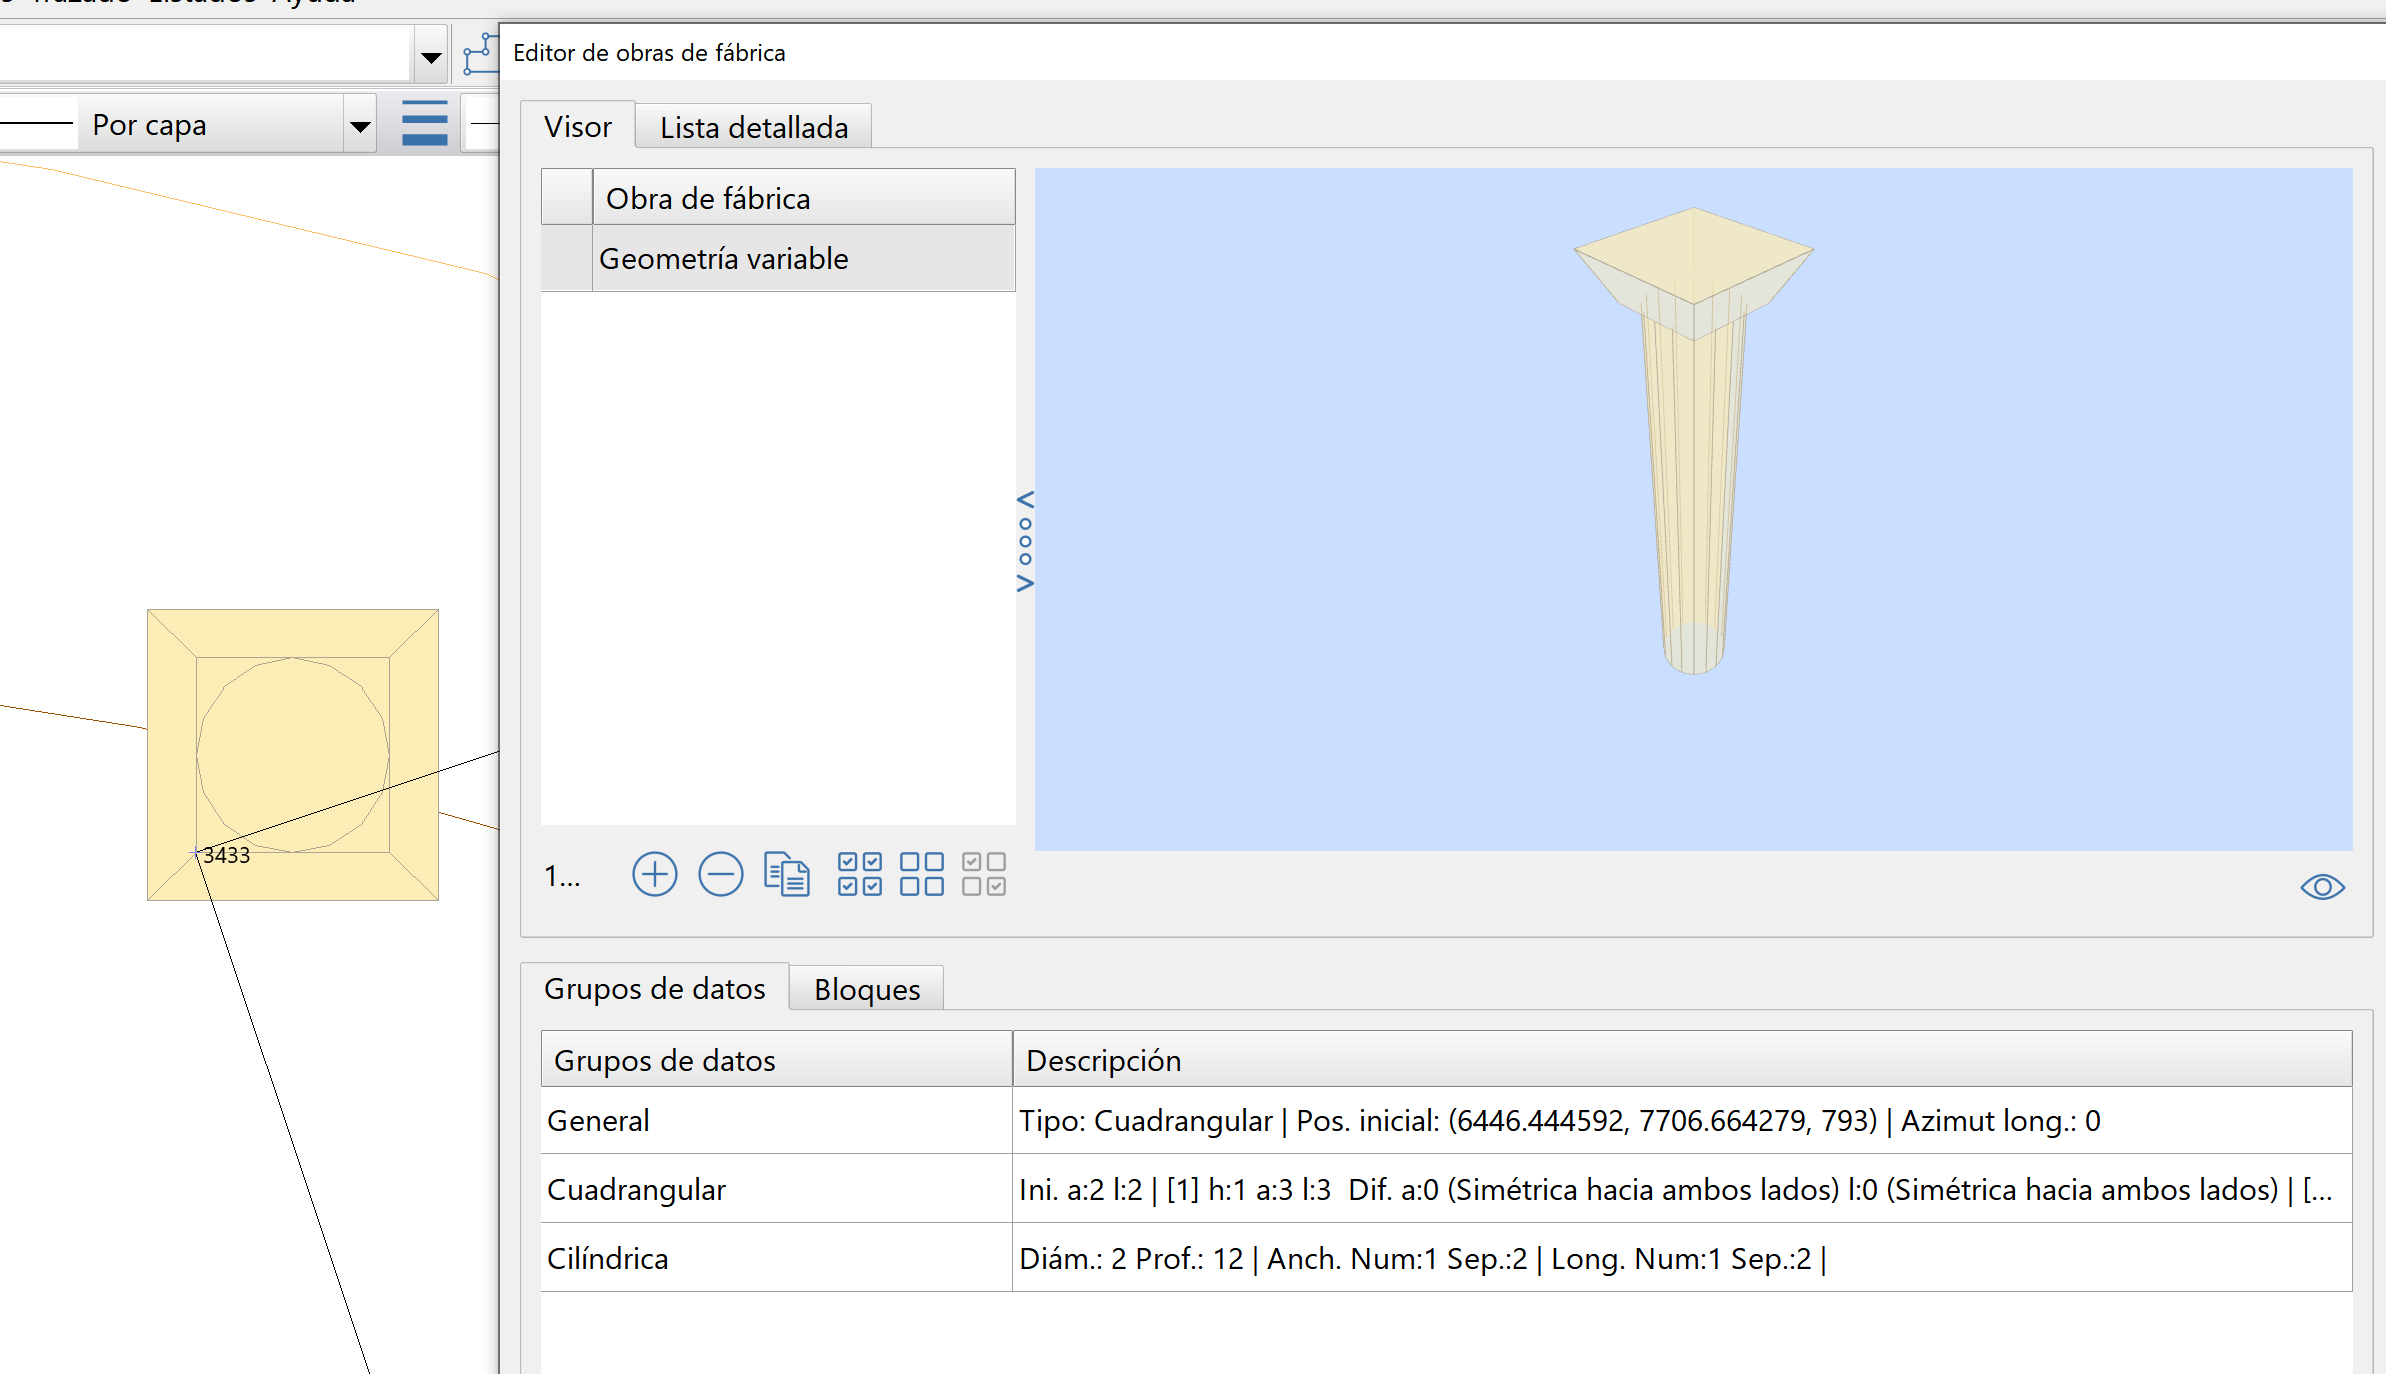Toggle the eye visibility icon in viewer

point(2322,887)
